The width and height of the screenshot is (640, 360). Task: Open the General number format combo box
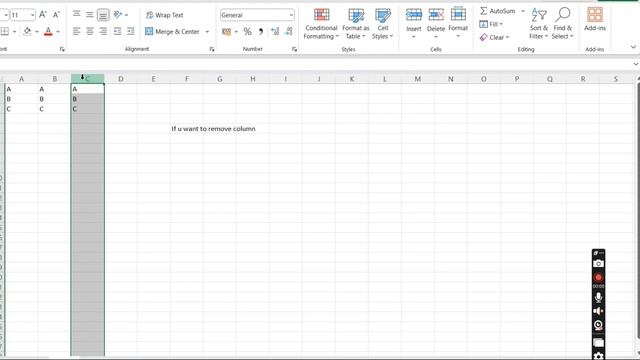257,15
